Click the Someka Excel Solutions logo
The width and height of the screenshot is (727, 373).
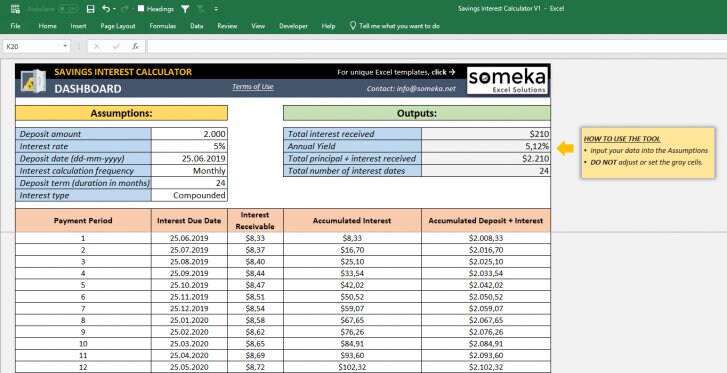coord(507,81)
